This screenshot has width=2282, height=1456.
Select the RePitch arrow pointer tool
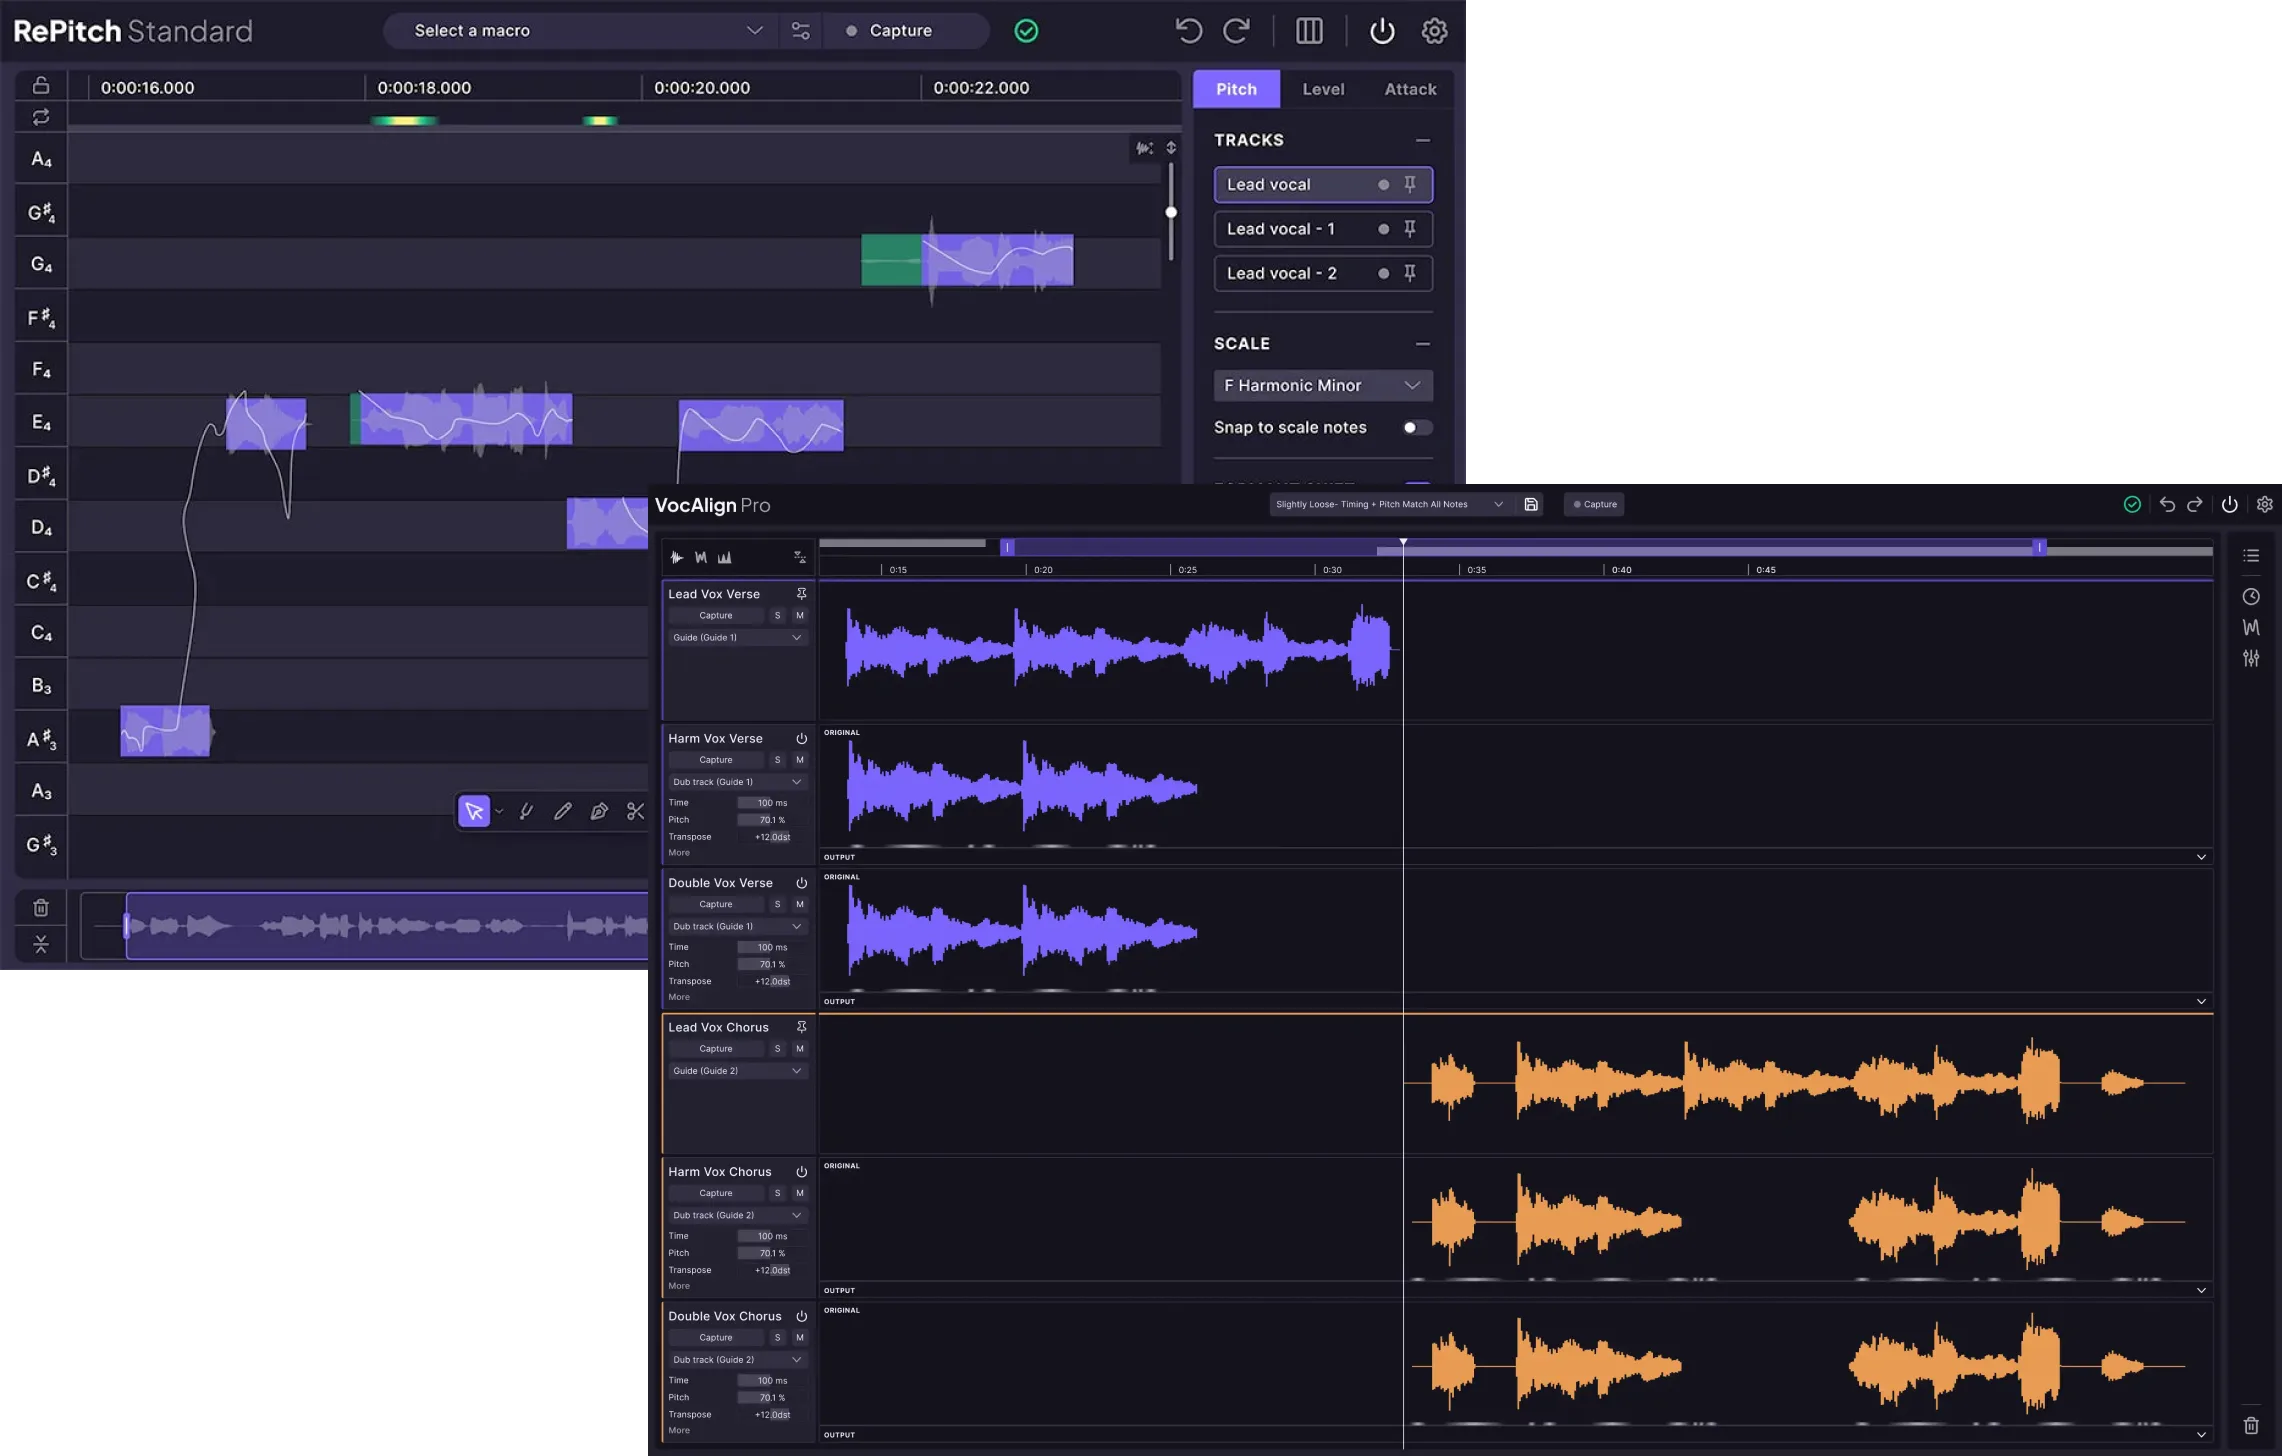coord(474,811)
